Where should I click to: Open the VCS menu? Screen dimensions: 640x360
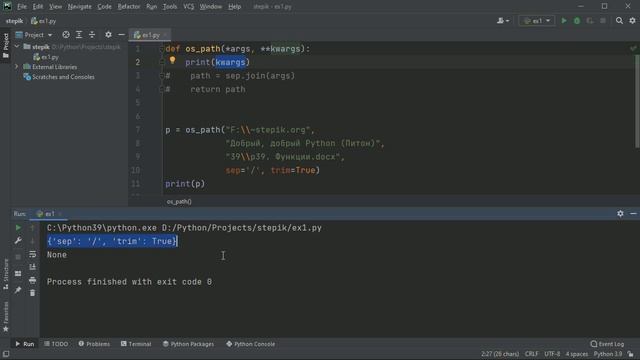[x=189, y=7]
